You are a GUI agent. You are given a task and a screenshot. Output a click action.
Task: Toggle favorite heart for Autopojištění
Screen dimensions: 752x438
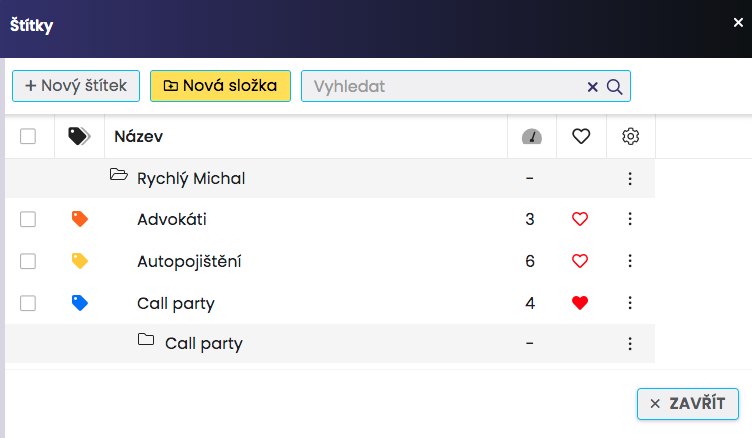pos(580,261)
